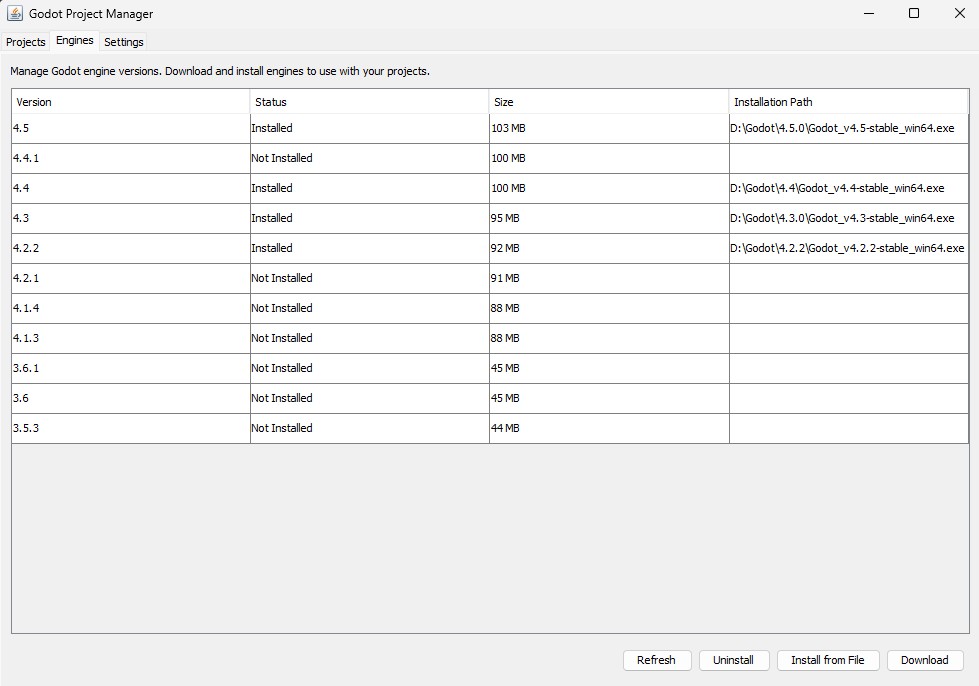
Task: Switch to the Projects tab
Action: click(26, 42)
